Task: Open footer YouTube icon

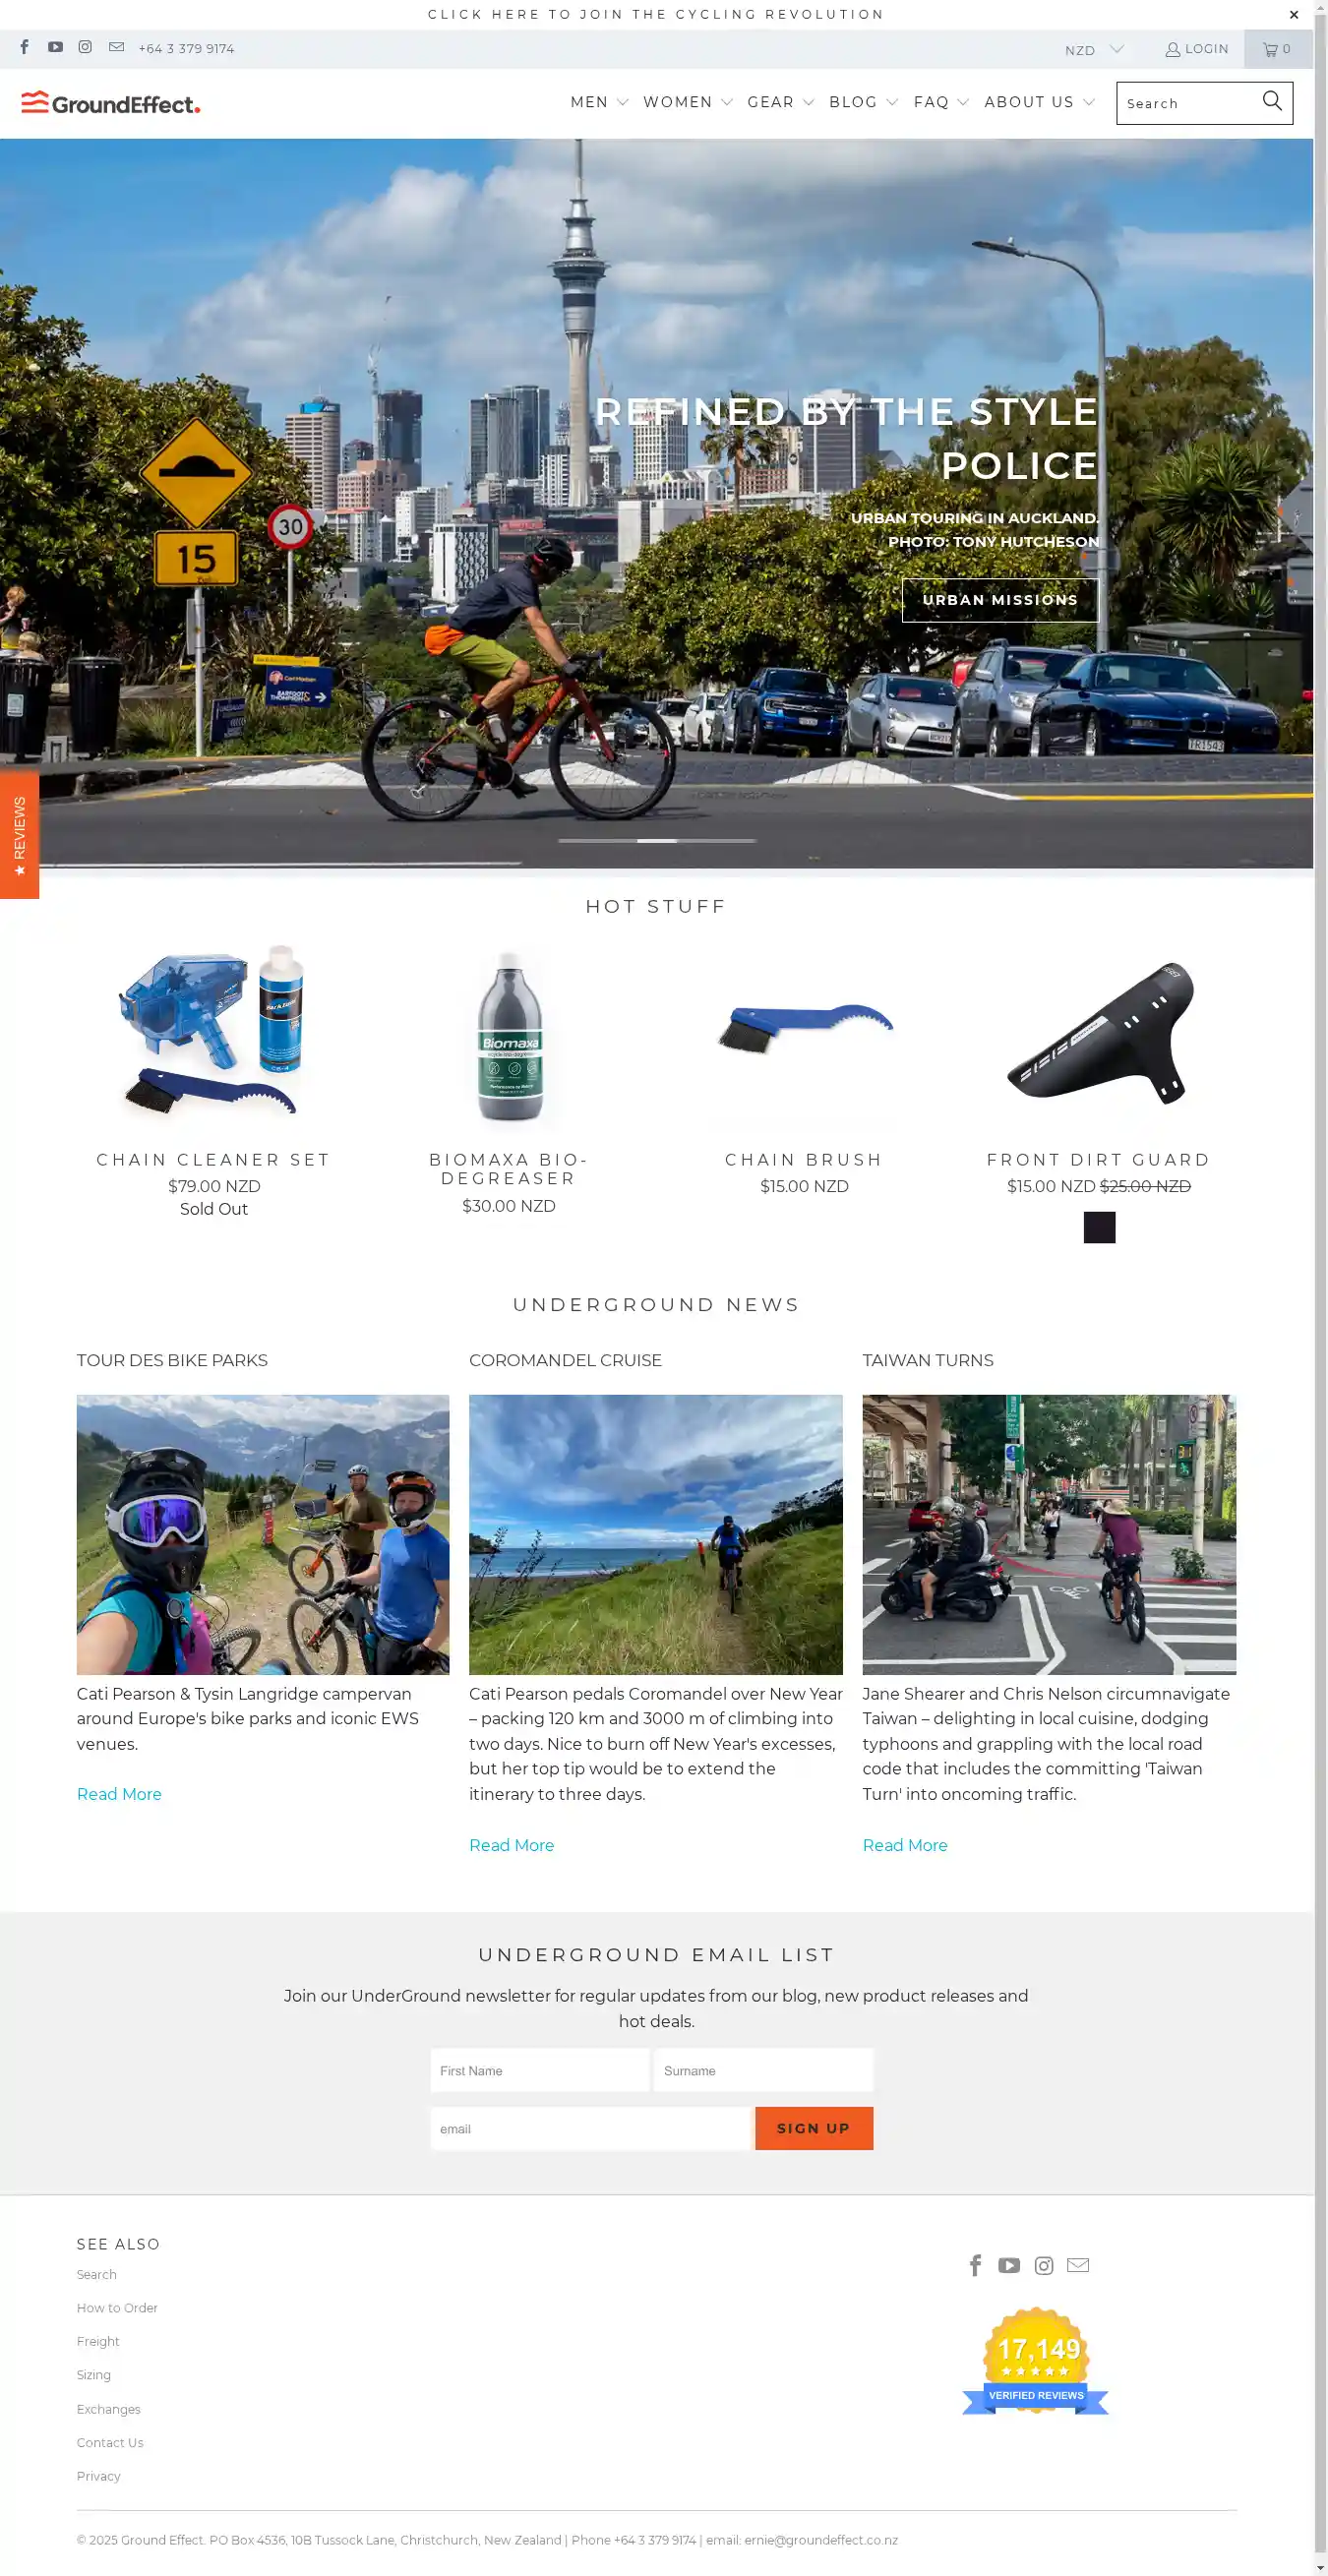Action: 1008,2265
